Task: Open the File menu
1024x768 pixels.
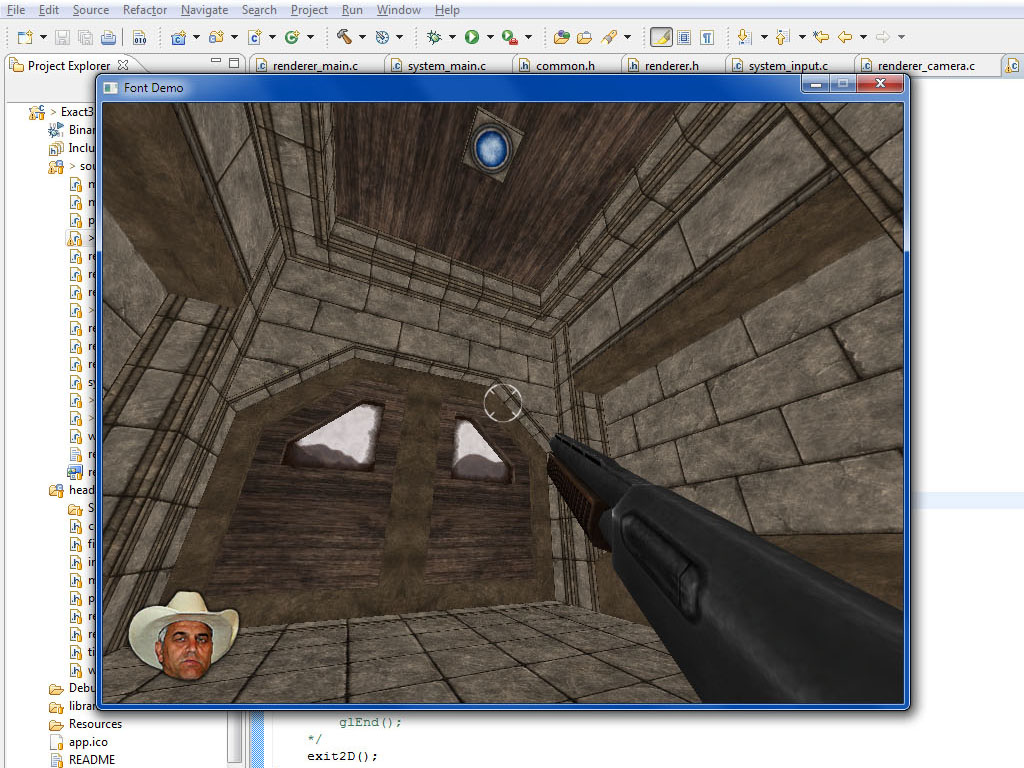Action: pos(16,10)
